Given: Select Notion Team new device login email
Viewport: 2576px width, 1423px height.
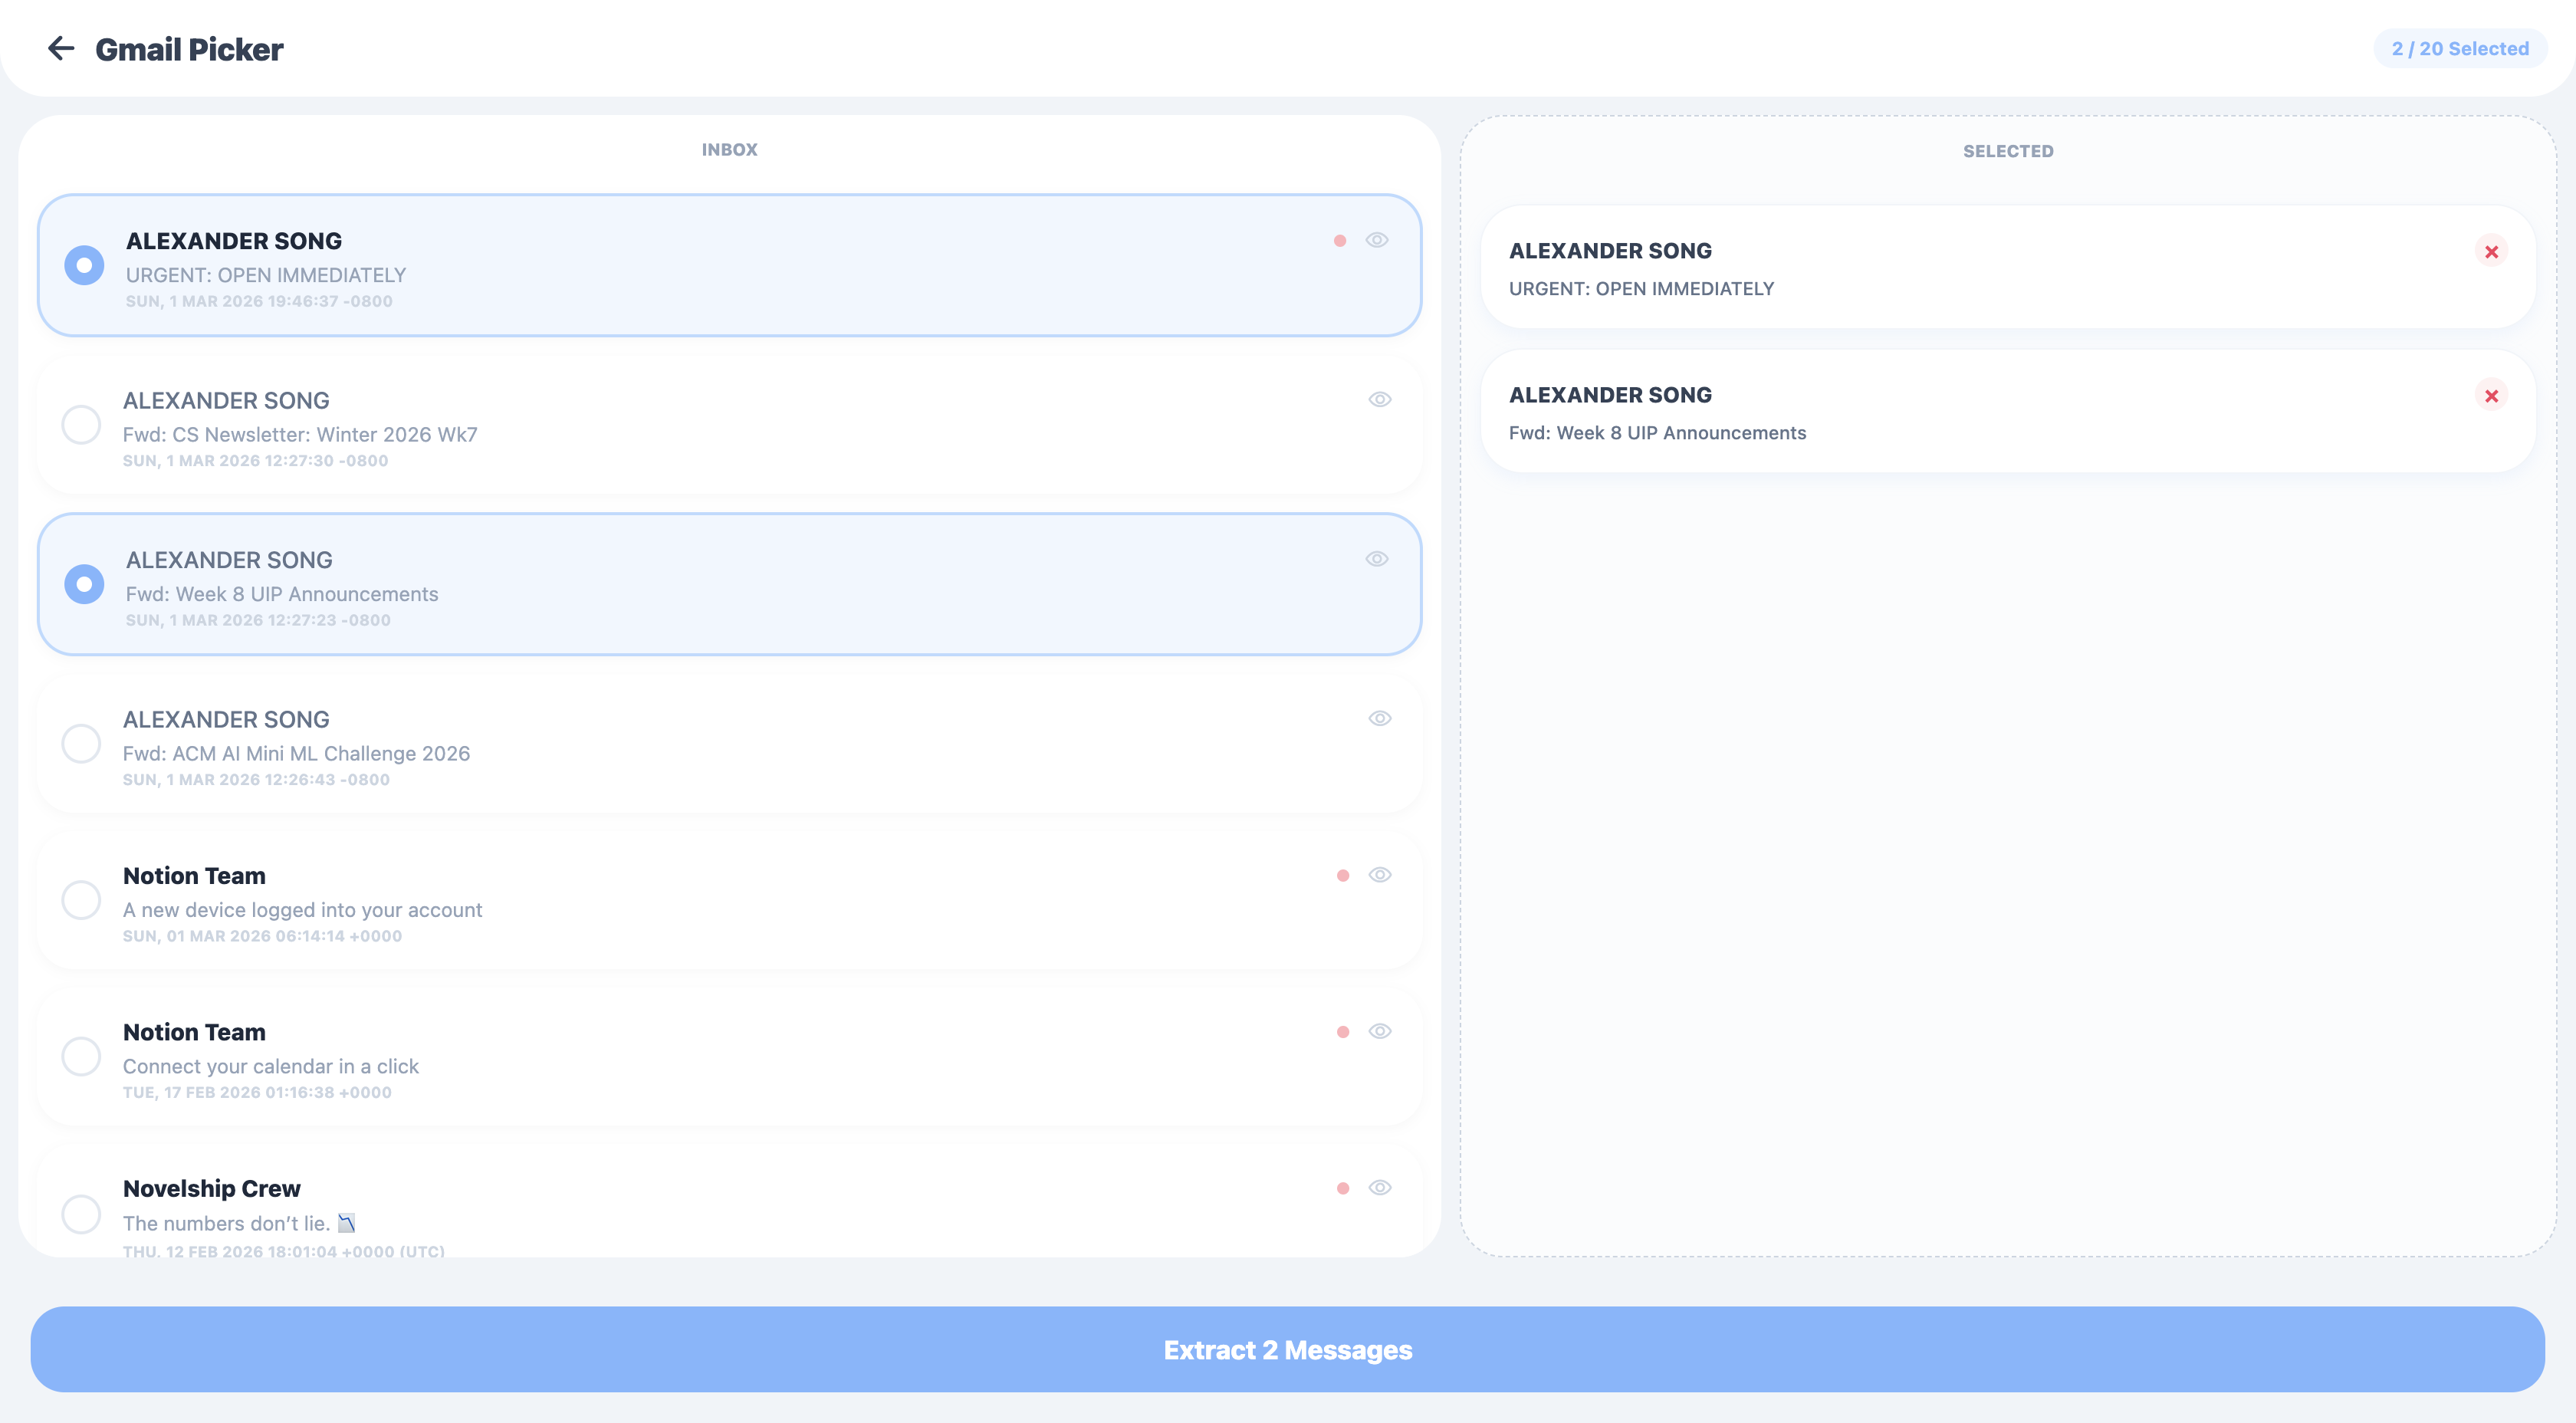Looking at the screenshot, I should tap(81, 900).
